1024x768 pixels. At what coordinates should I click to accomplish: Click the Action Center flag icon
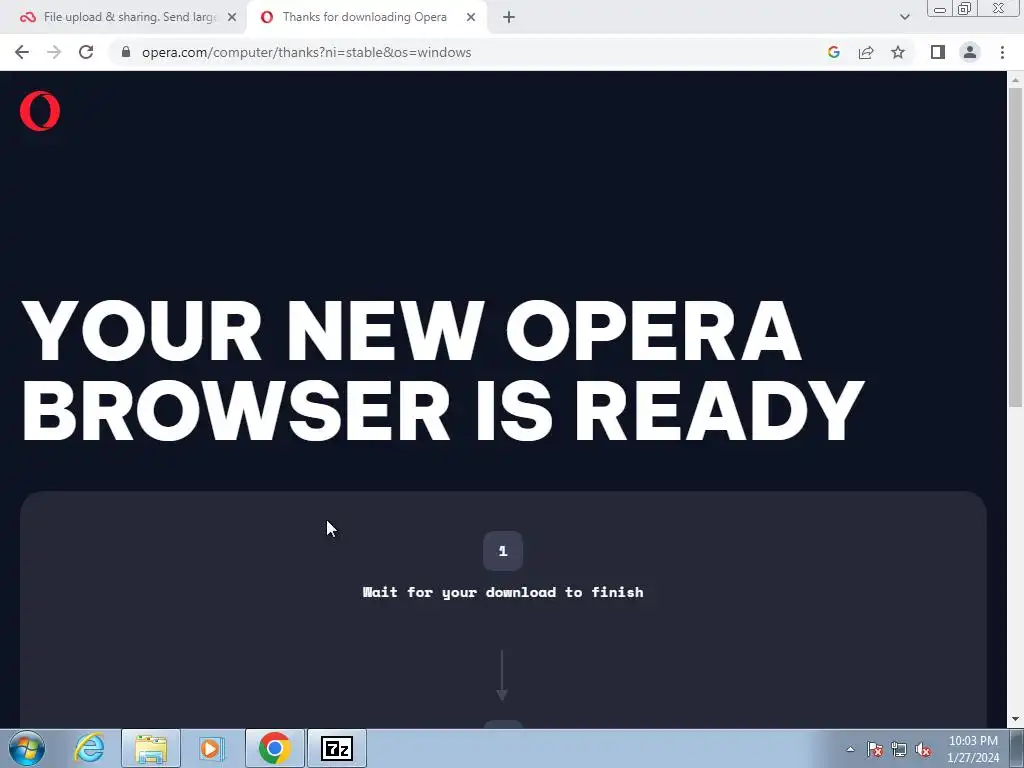875,749
